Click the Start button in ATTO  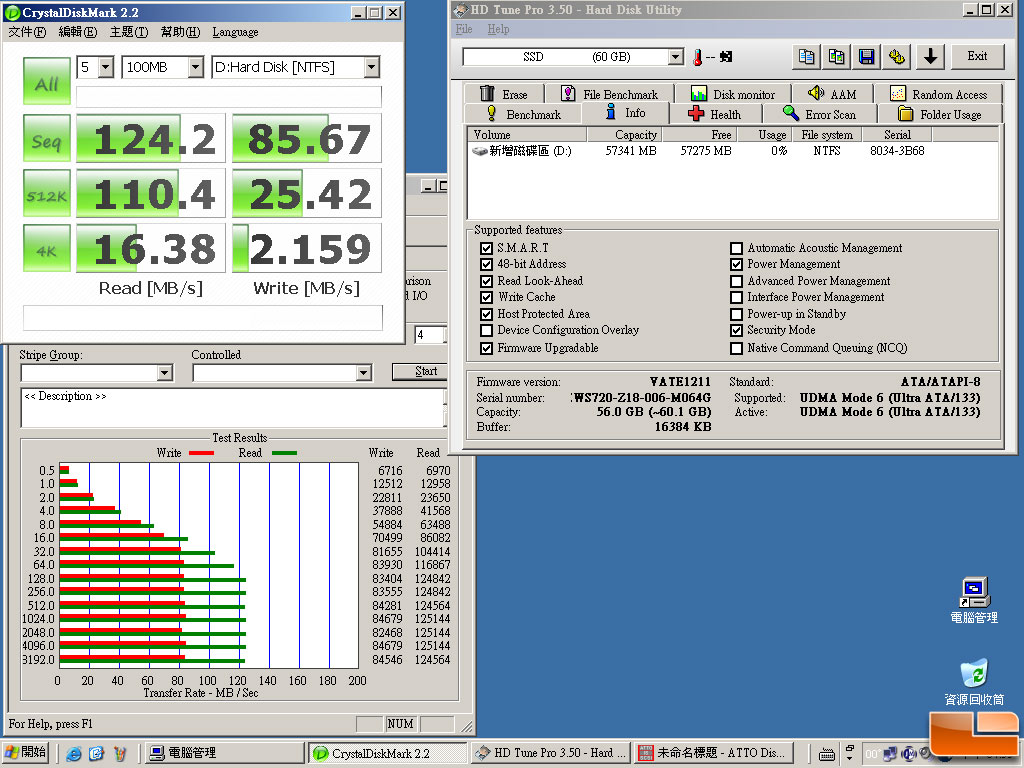[422, 372]
